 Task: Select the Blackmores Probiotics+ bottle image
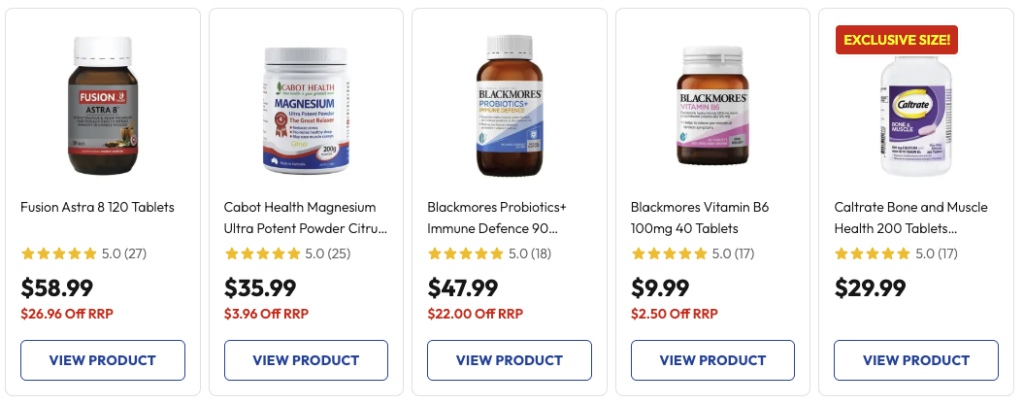point(509,106)
